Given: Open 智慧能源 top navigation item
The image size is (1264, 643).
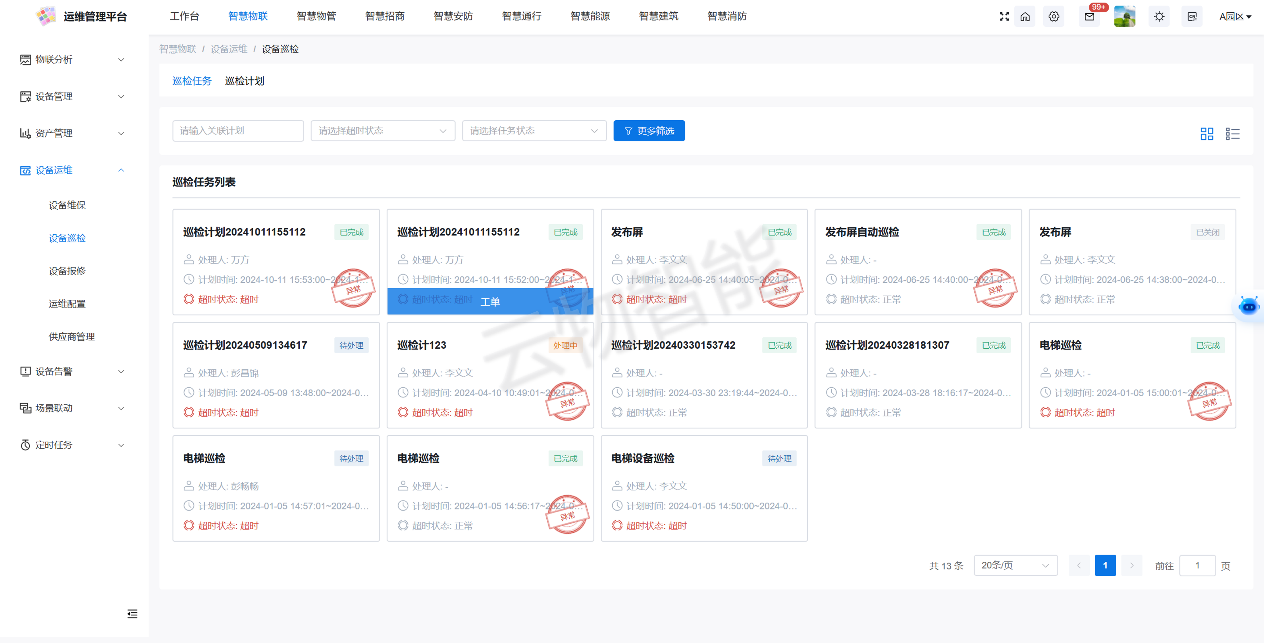Looking at the screenshot, I should coord(590,16).
